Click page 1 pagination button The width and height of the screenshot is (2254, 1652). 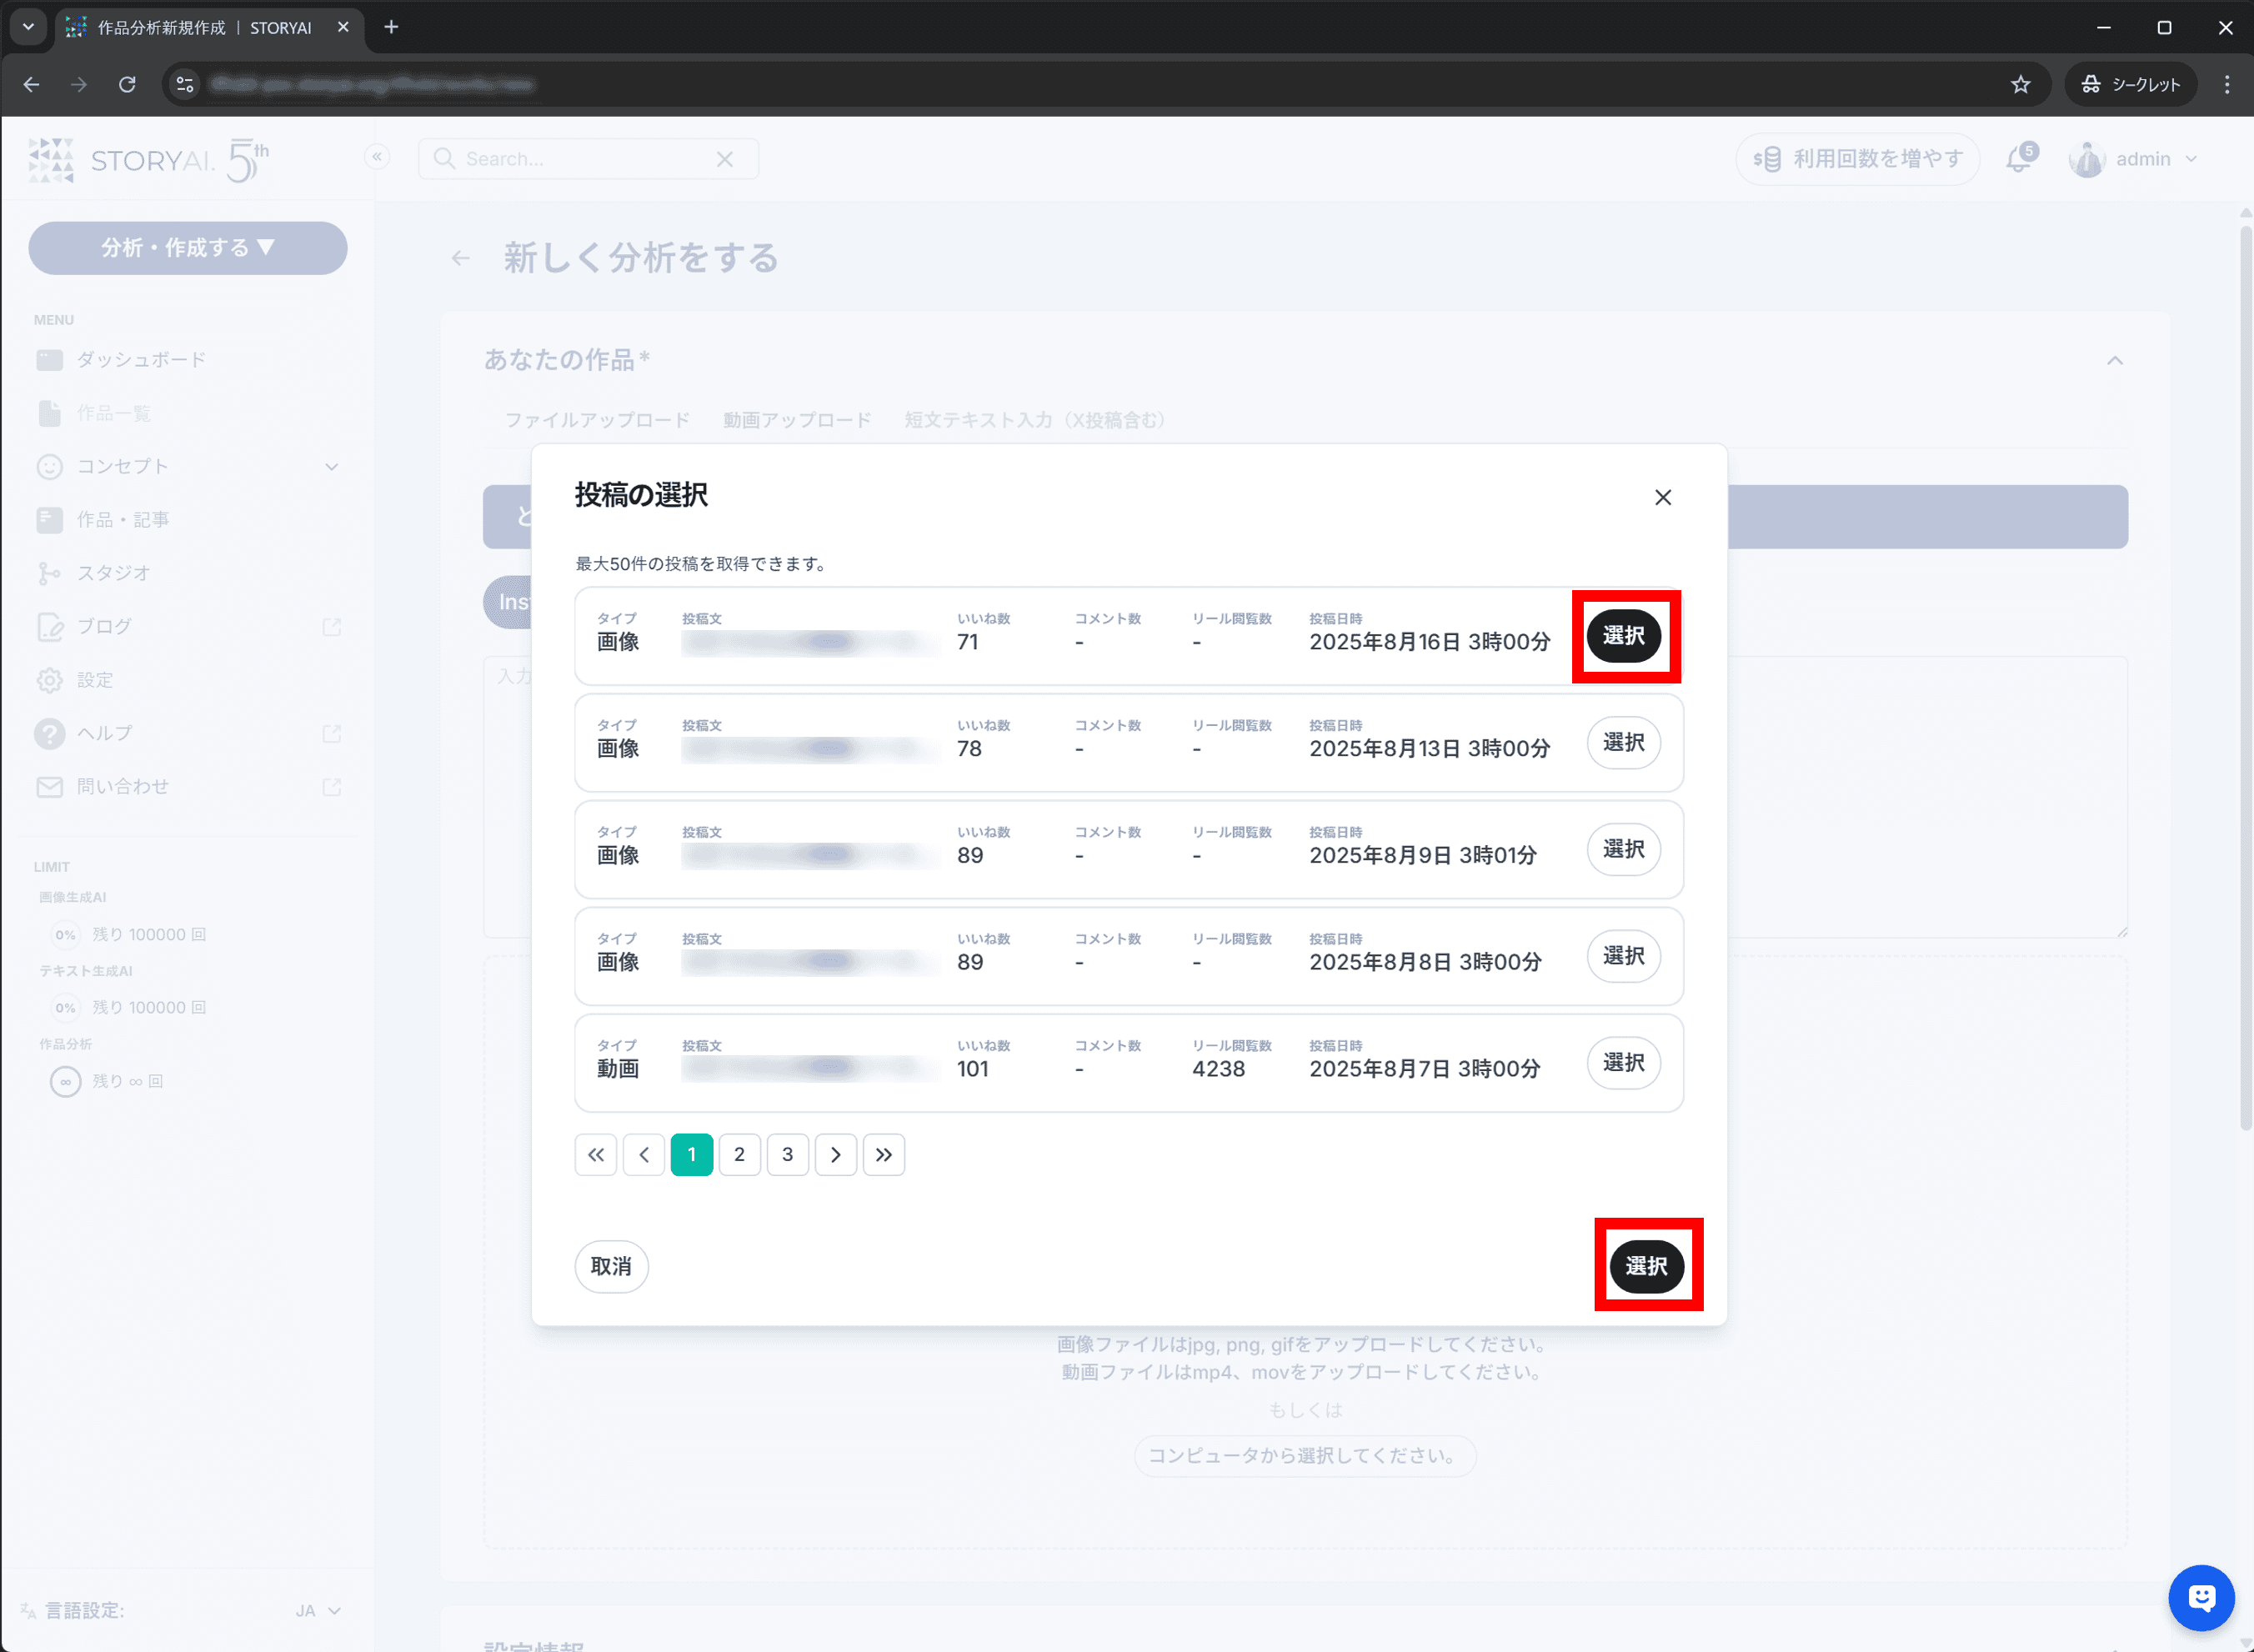pos(692,1155)
